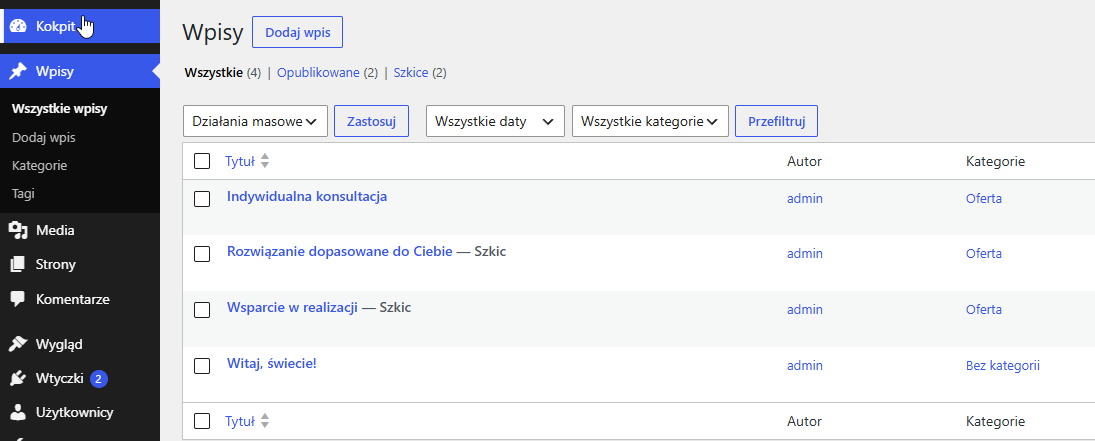This screenshot has width=1095, height=441.
Task: Open the Wszystkie kategorie dropdown
Action: (650, 121)
